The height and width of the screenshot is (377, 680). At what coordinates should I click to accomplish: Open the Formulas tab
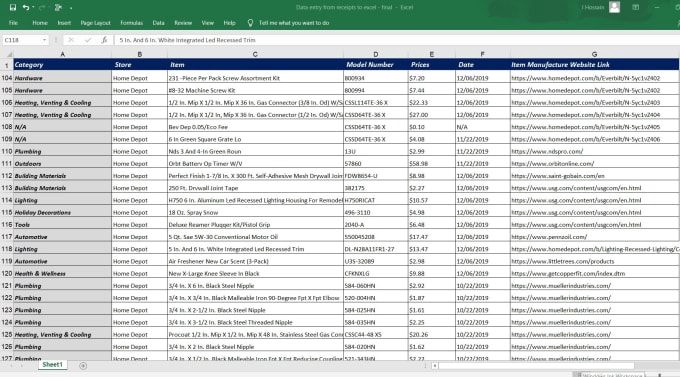click(x=131, y=23)
